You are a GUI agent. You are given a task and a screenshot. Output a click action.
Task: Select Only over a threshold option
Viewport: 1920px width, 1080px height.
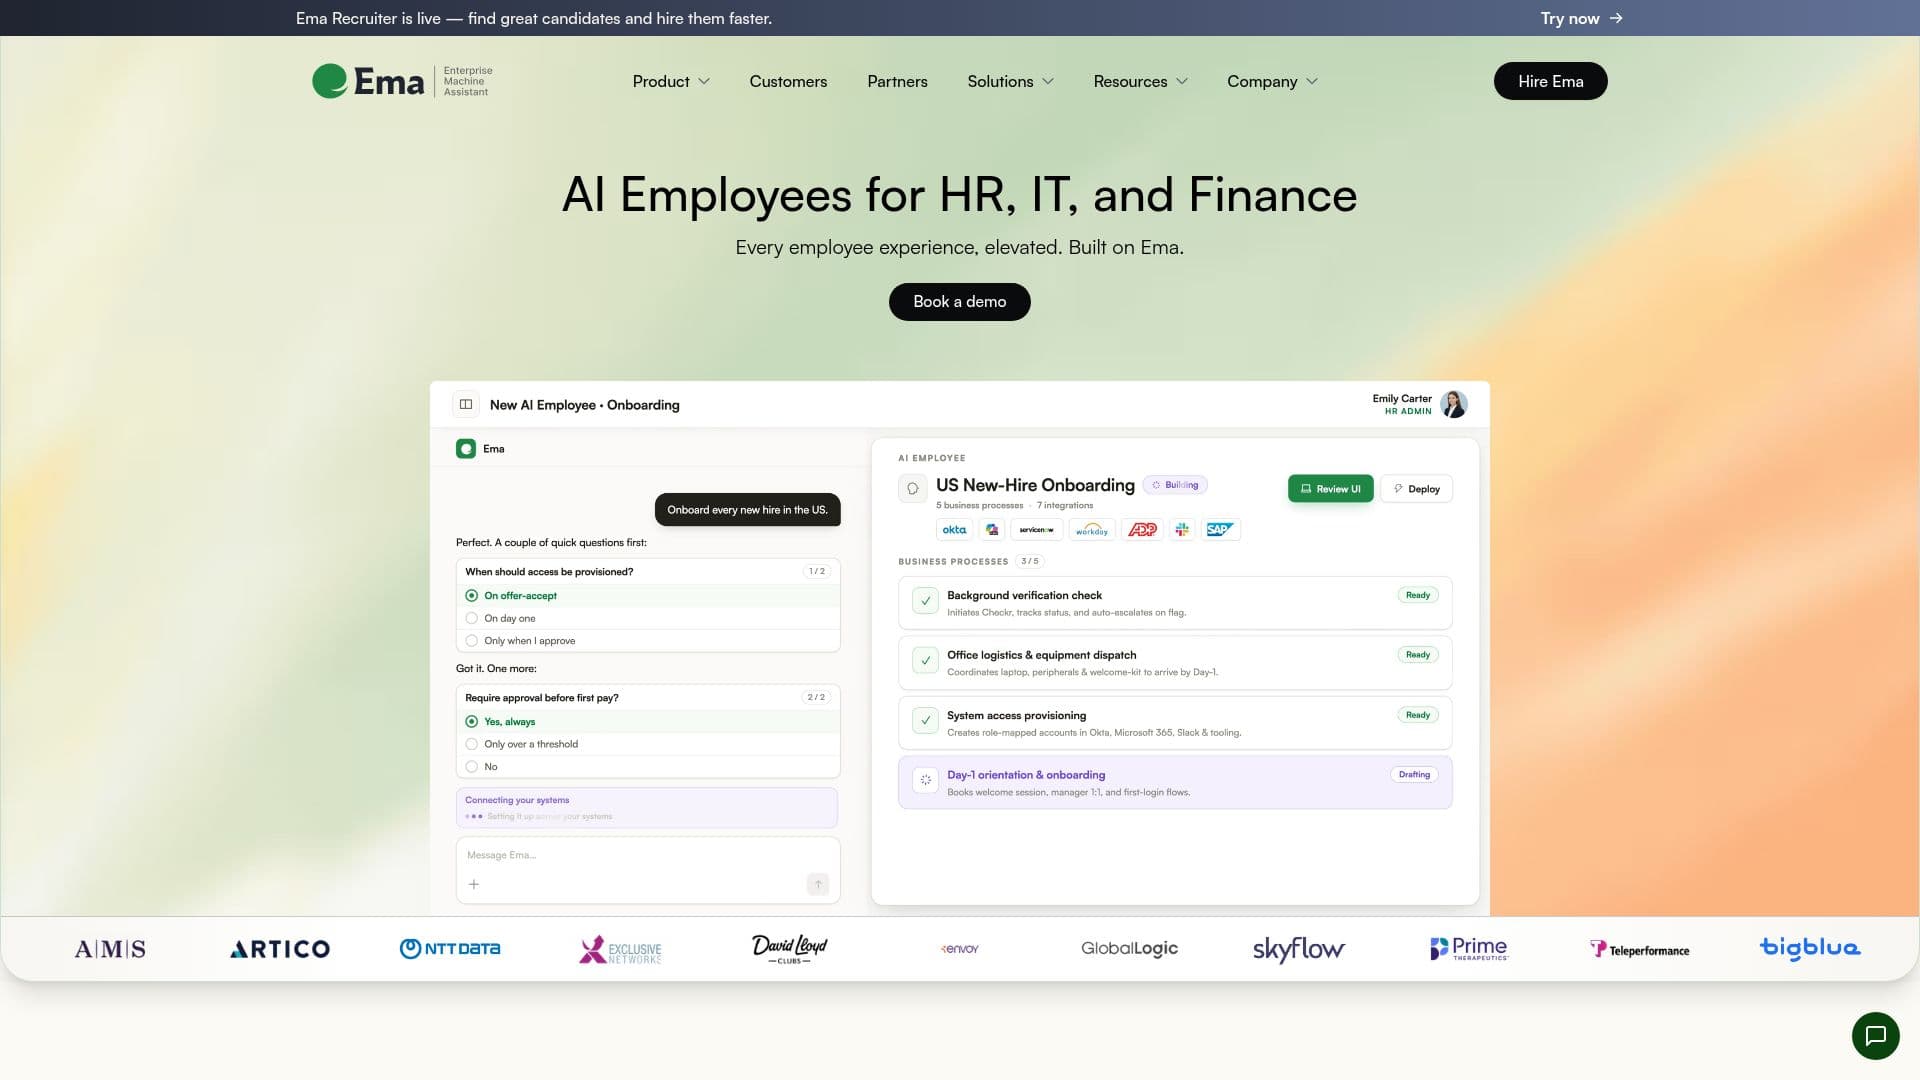[648, 744]
